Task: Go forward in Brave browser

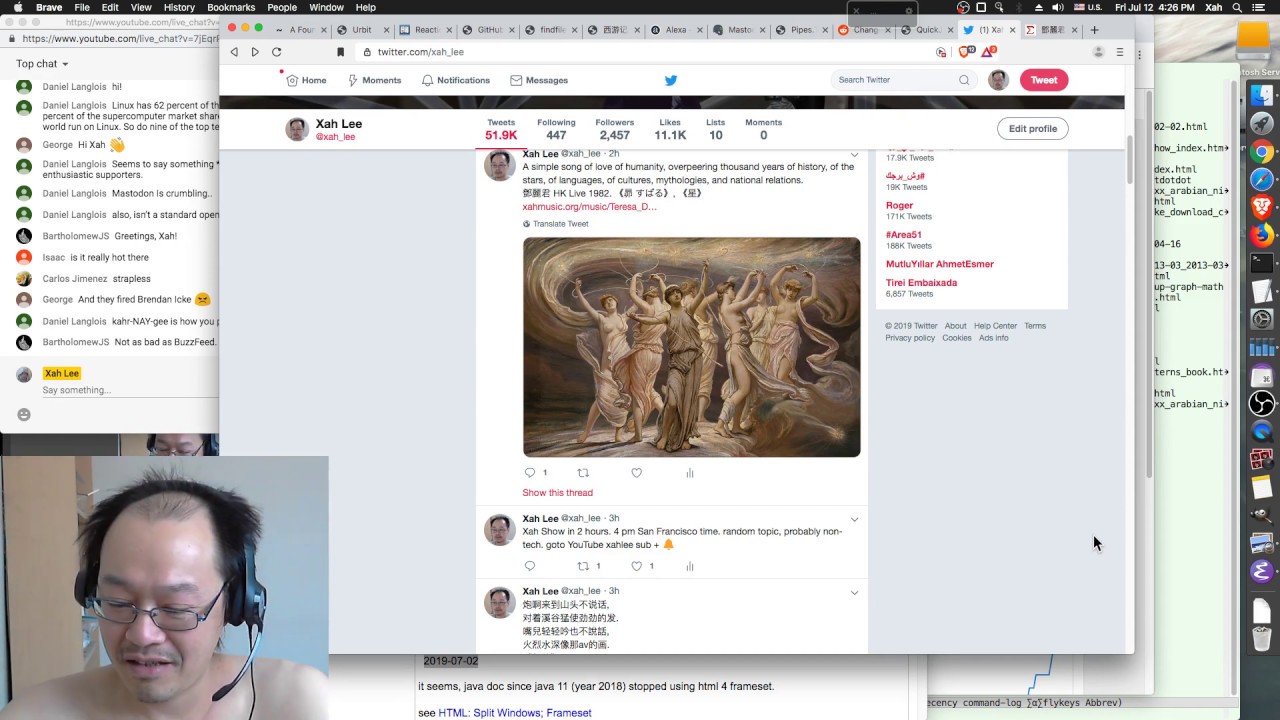Action: coord(255,52)
